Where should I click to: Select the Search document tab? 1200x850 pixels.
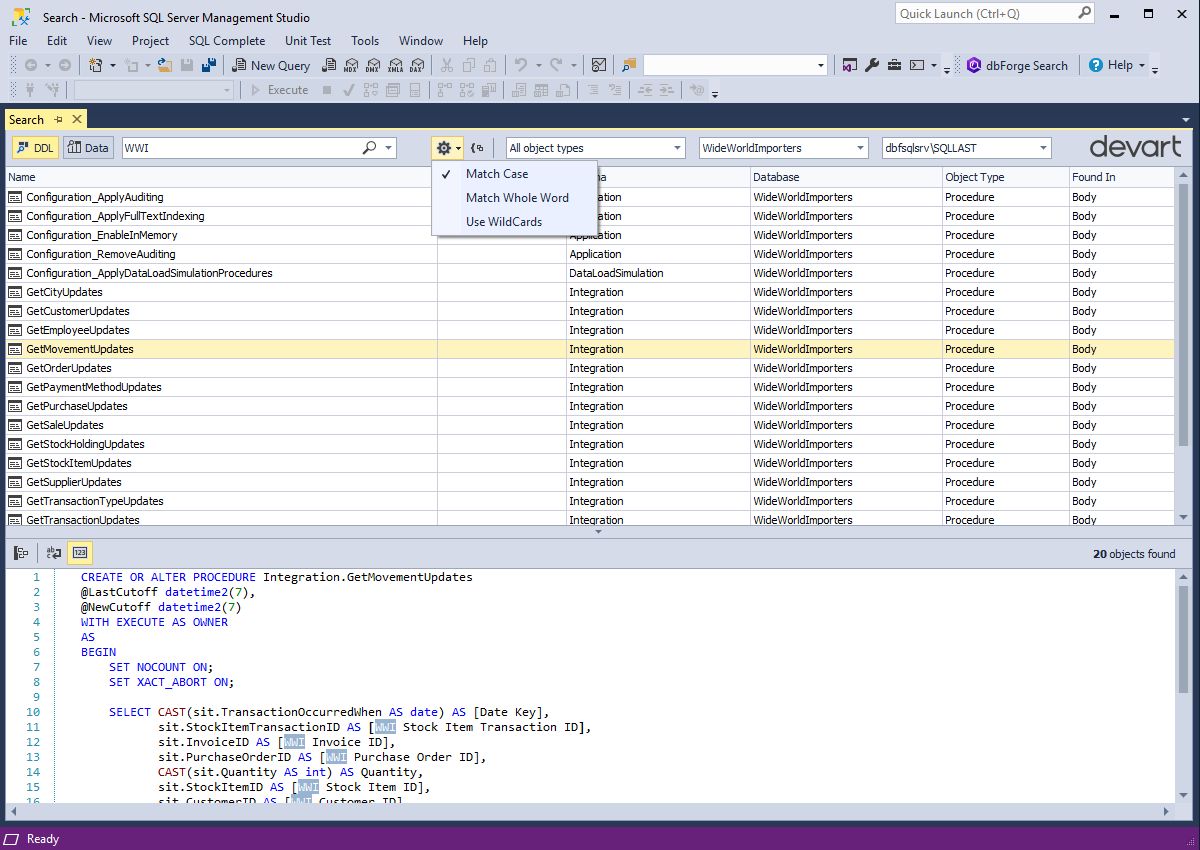[x=26, y=118]
